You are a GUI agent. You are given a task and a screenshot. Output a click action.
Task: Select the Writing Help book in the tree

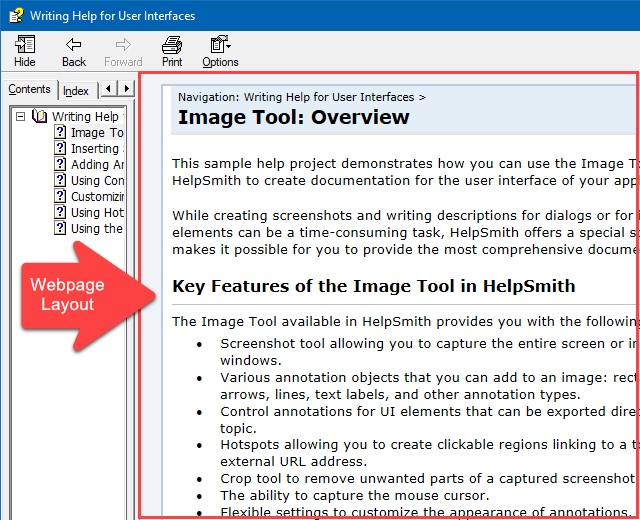point(87,117)
